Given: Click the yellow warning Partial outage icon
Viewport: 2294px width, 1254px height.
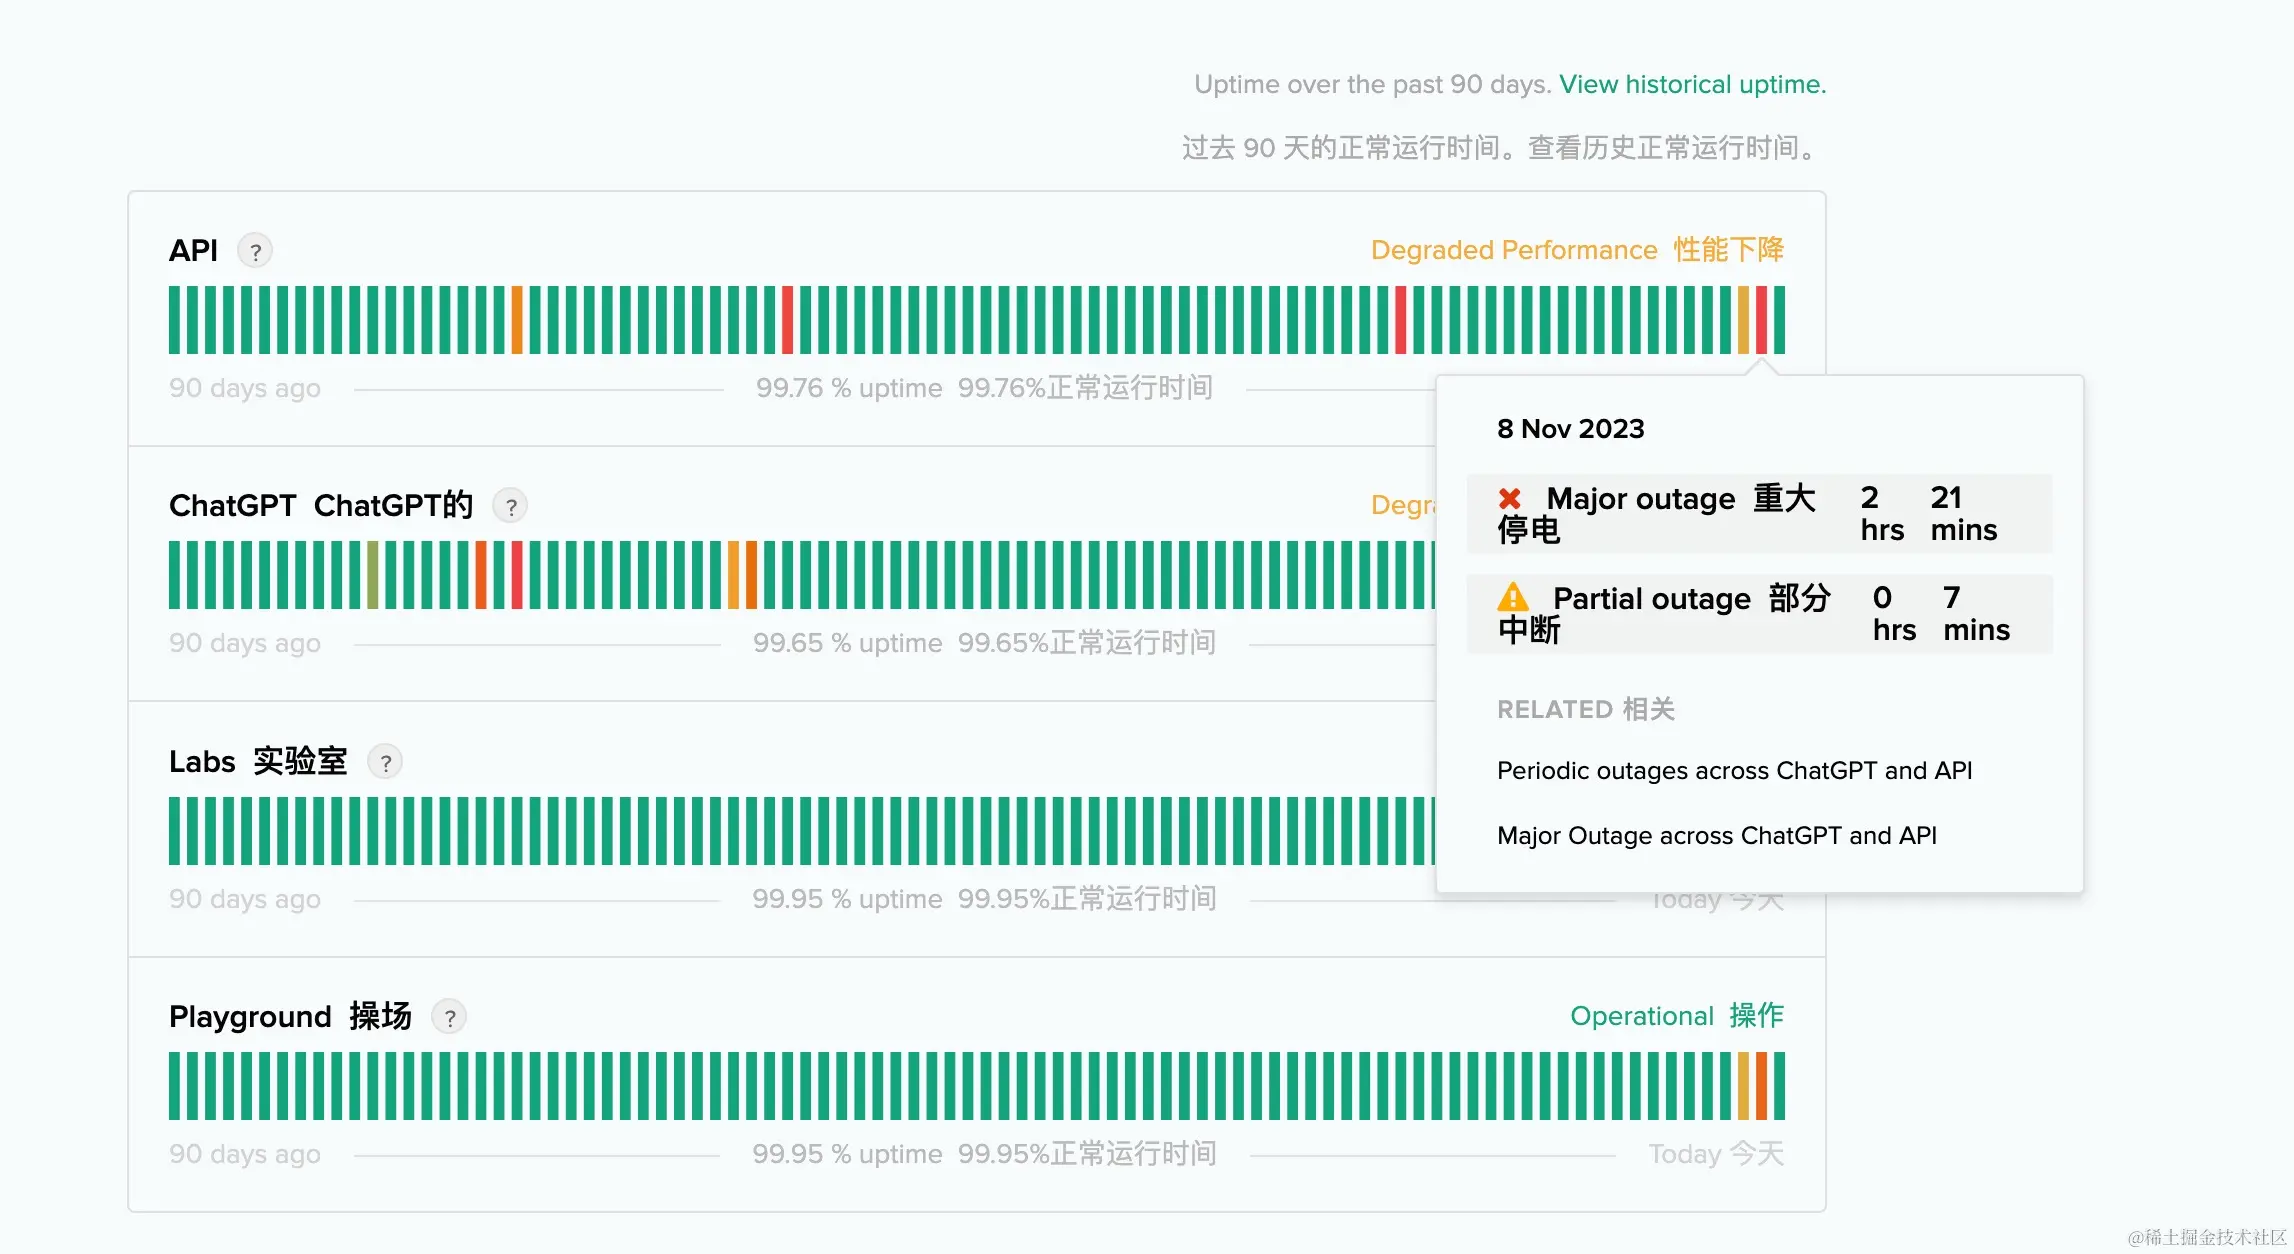Looking at the screenshot, I should 1513,598.
